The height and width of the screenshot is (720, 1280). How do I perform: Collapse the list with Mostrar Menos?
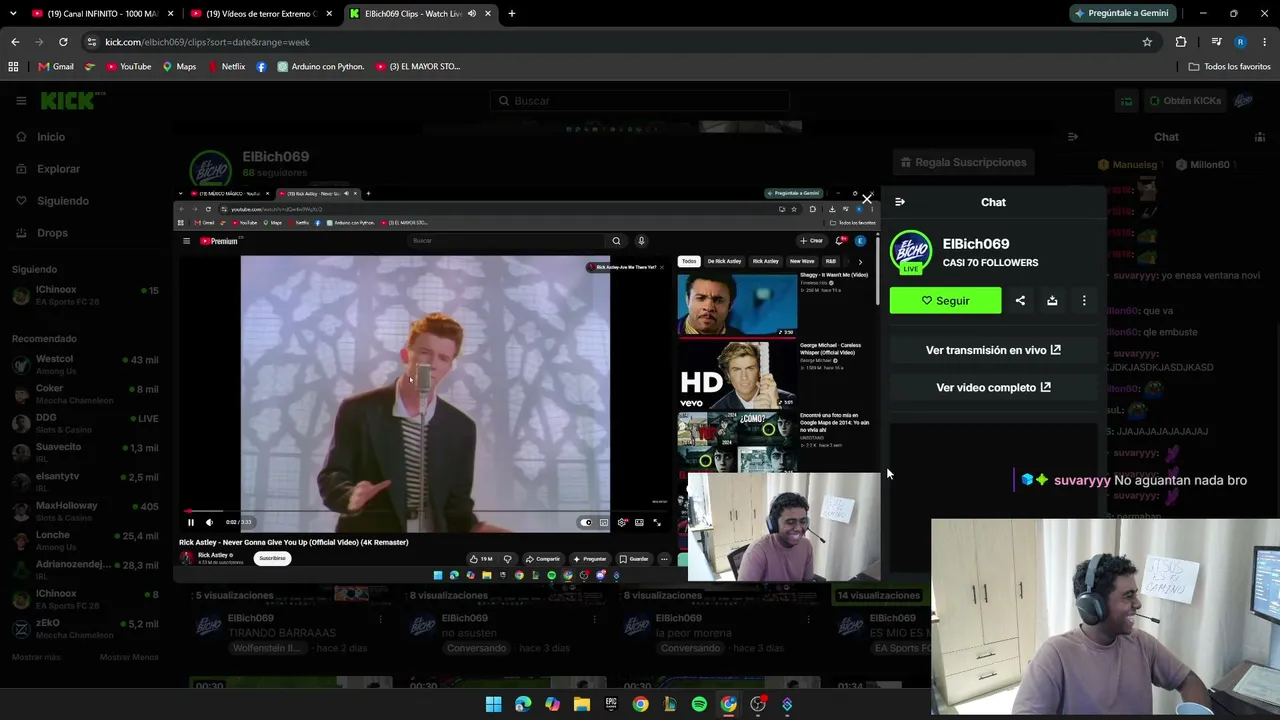(129, 657)
